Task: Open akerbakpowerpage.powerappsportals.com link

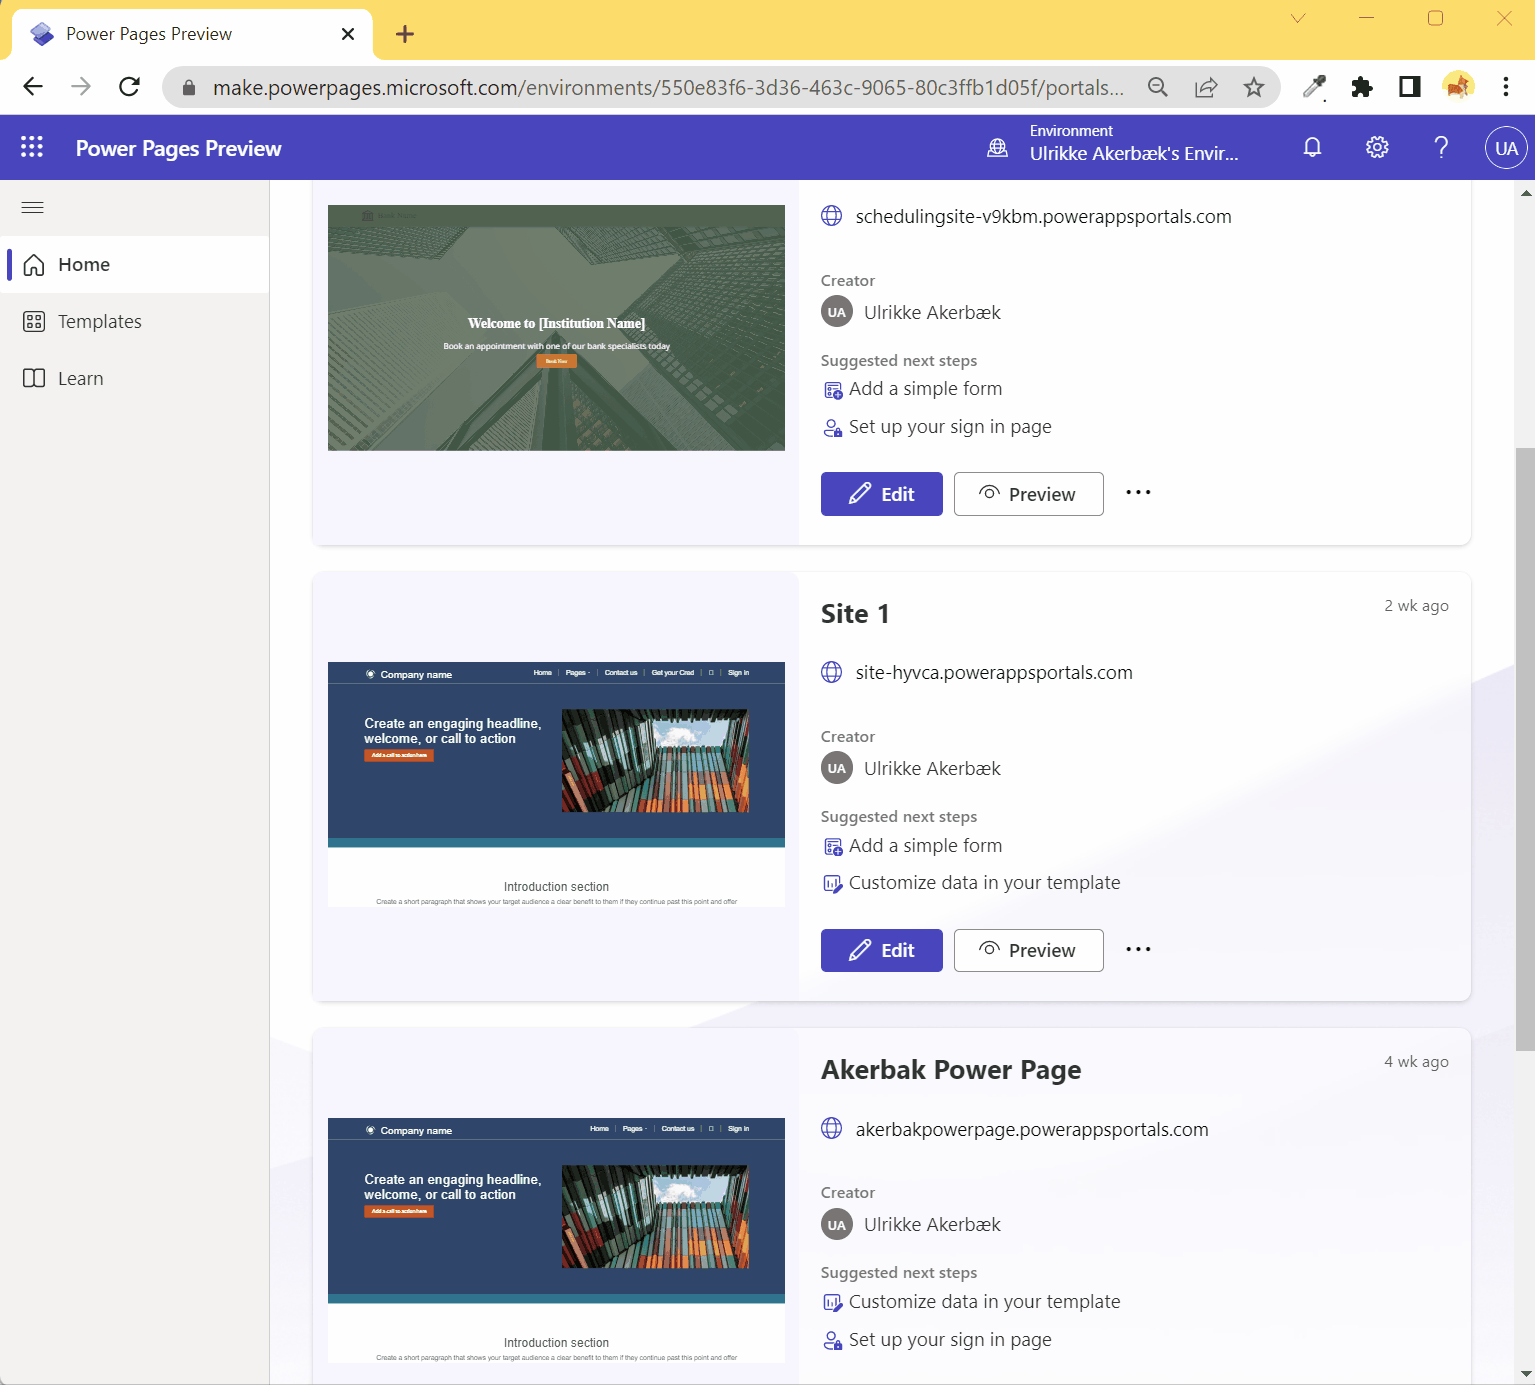Action: (1032, 1130)
